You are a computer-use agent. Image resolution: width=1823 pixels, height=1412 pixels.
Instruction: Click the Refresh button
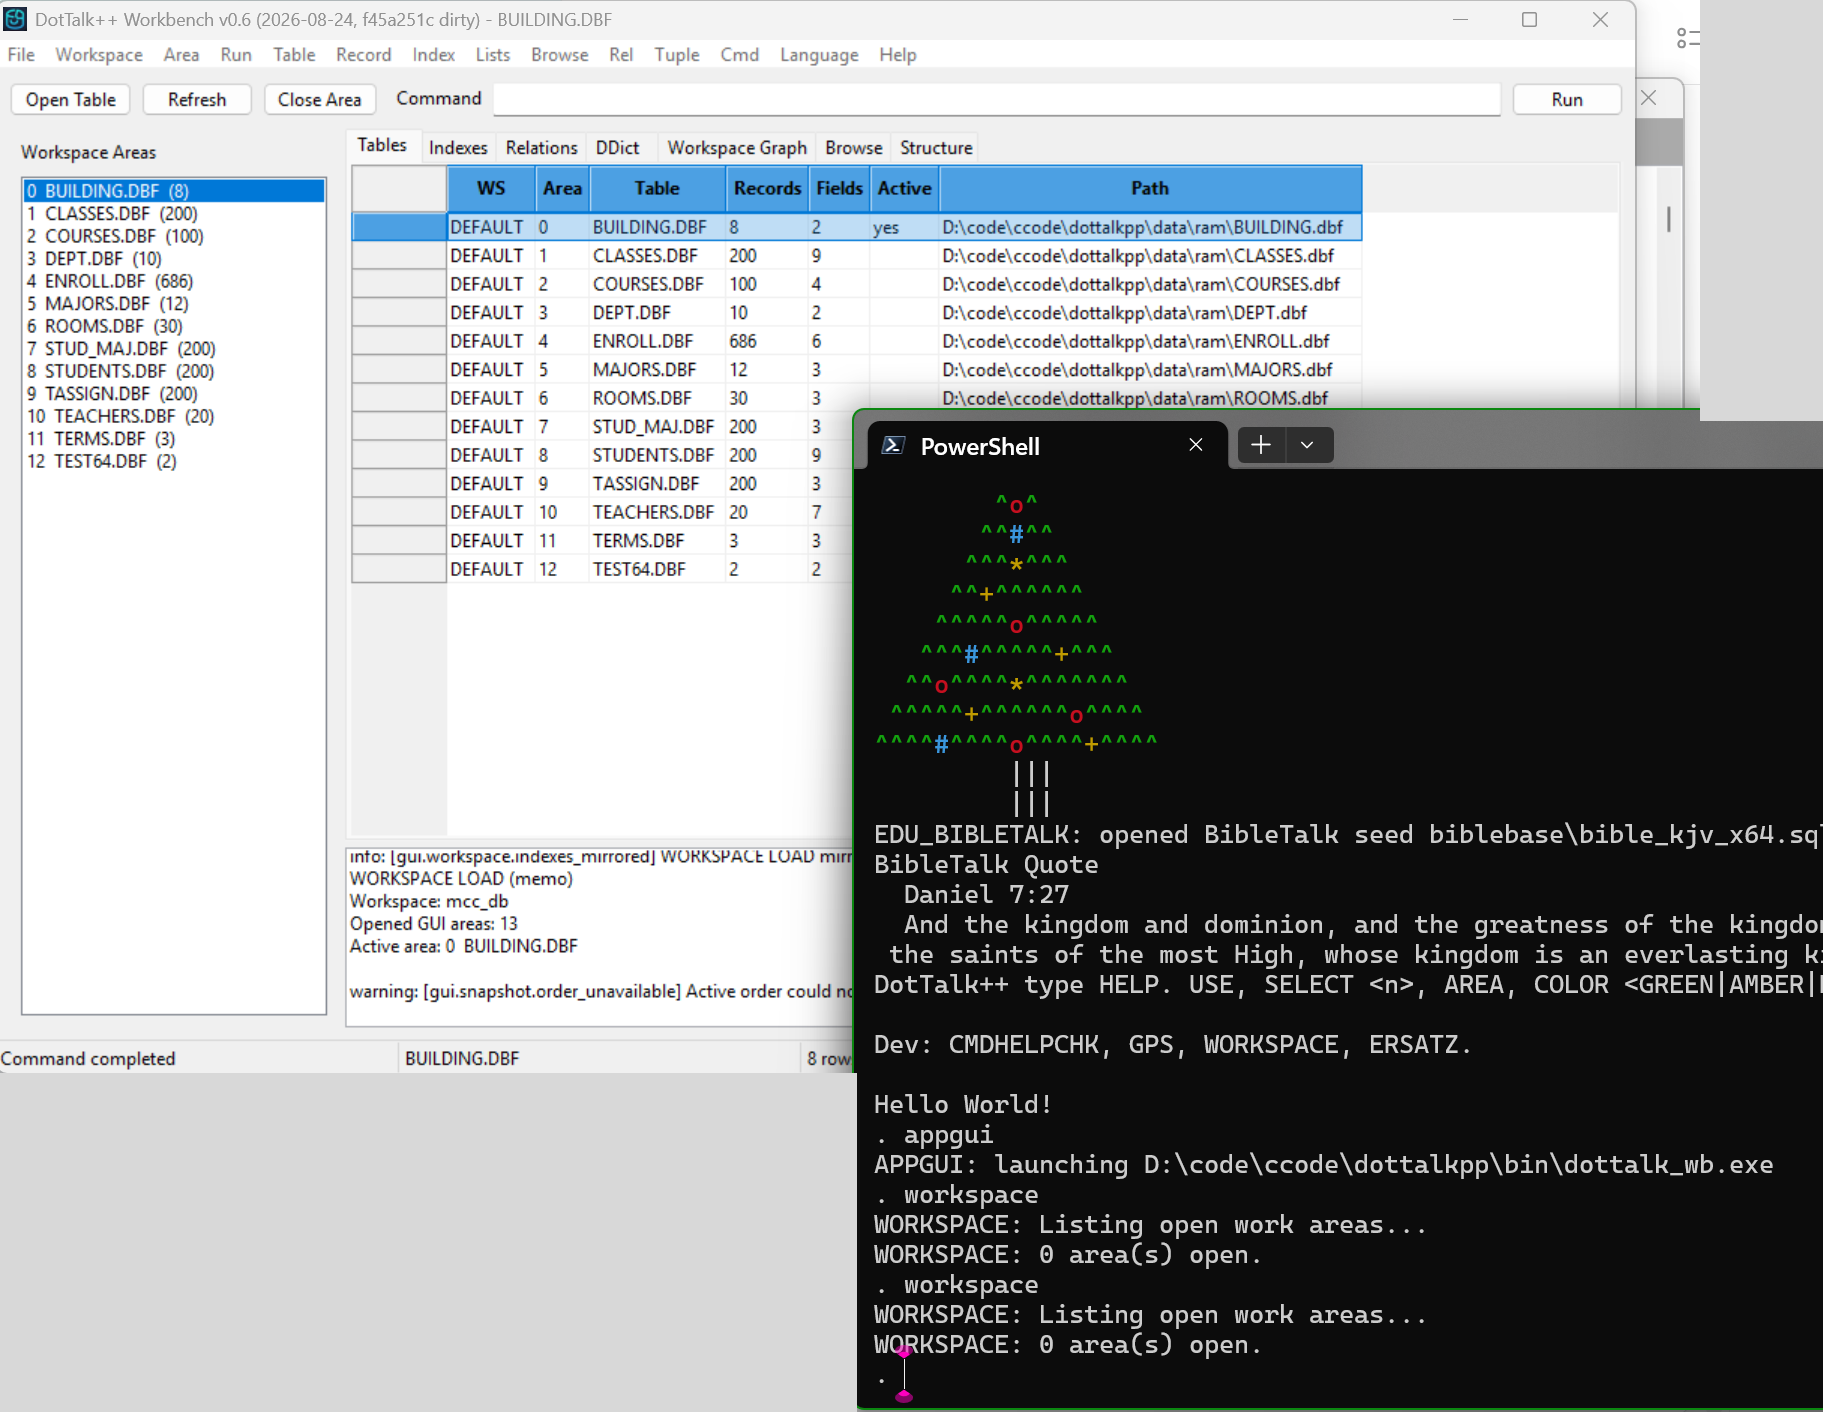pos(197,99)
